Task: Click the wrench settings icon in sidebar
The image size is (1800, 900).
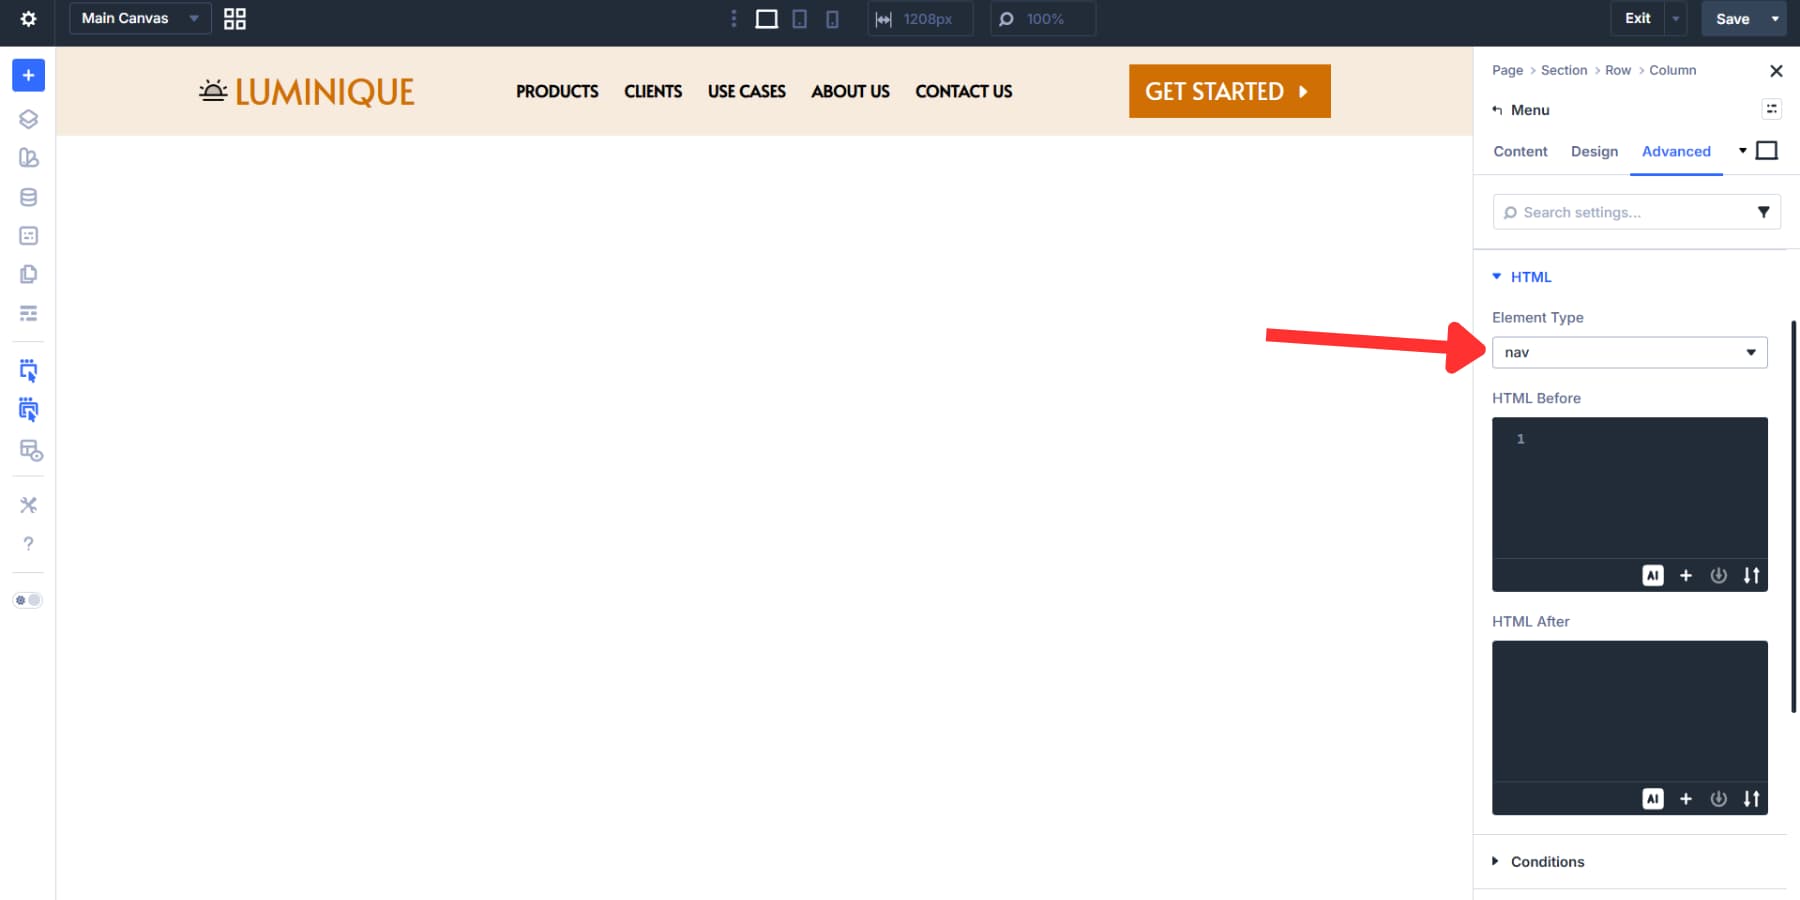Action: 28,505
